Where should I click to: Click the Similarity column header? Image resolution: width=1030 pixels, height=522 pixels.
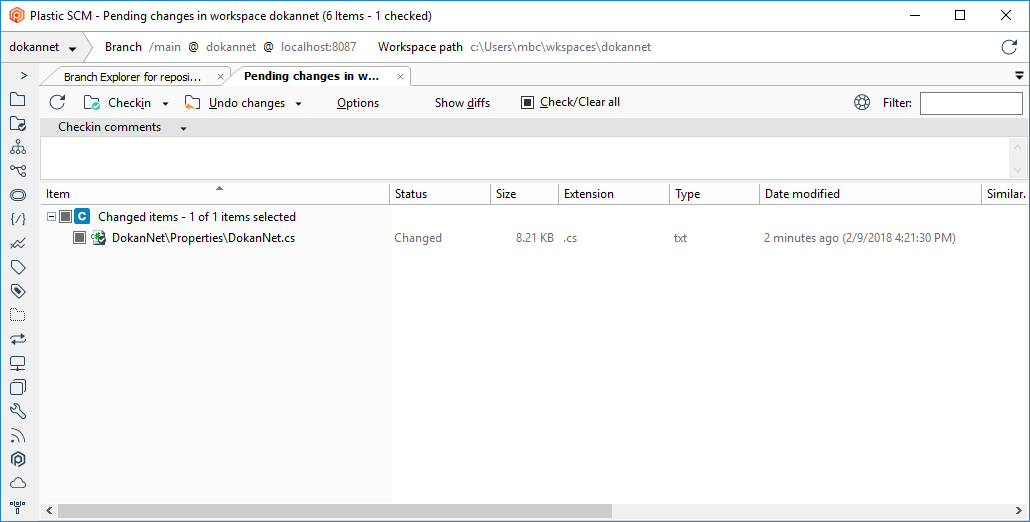click(x=1005, y=194)
